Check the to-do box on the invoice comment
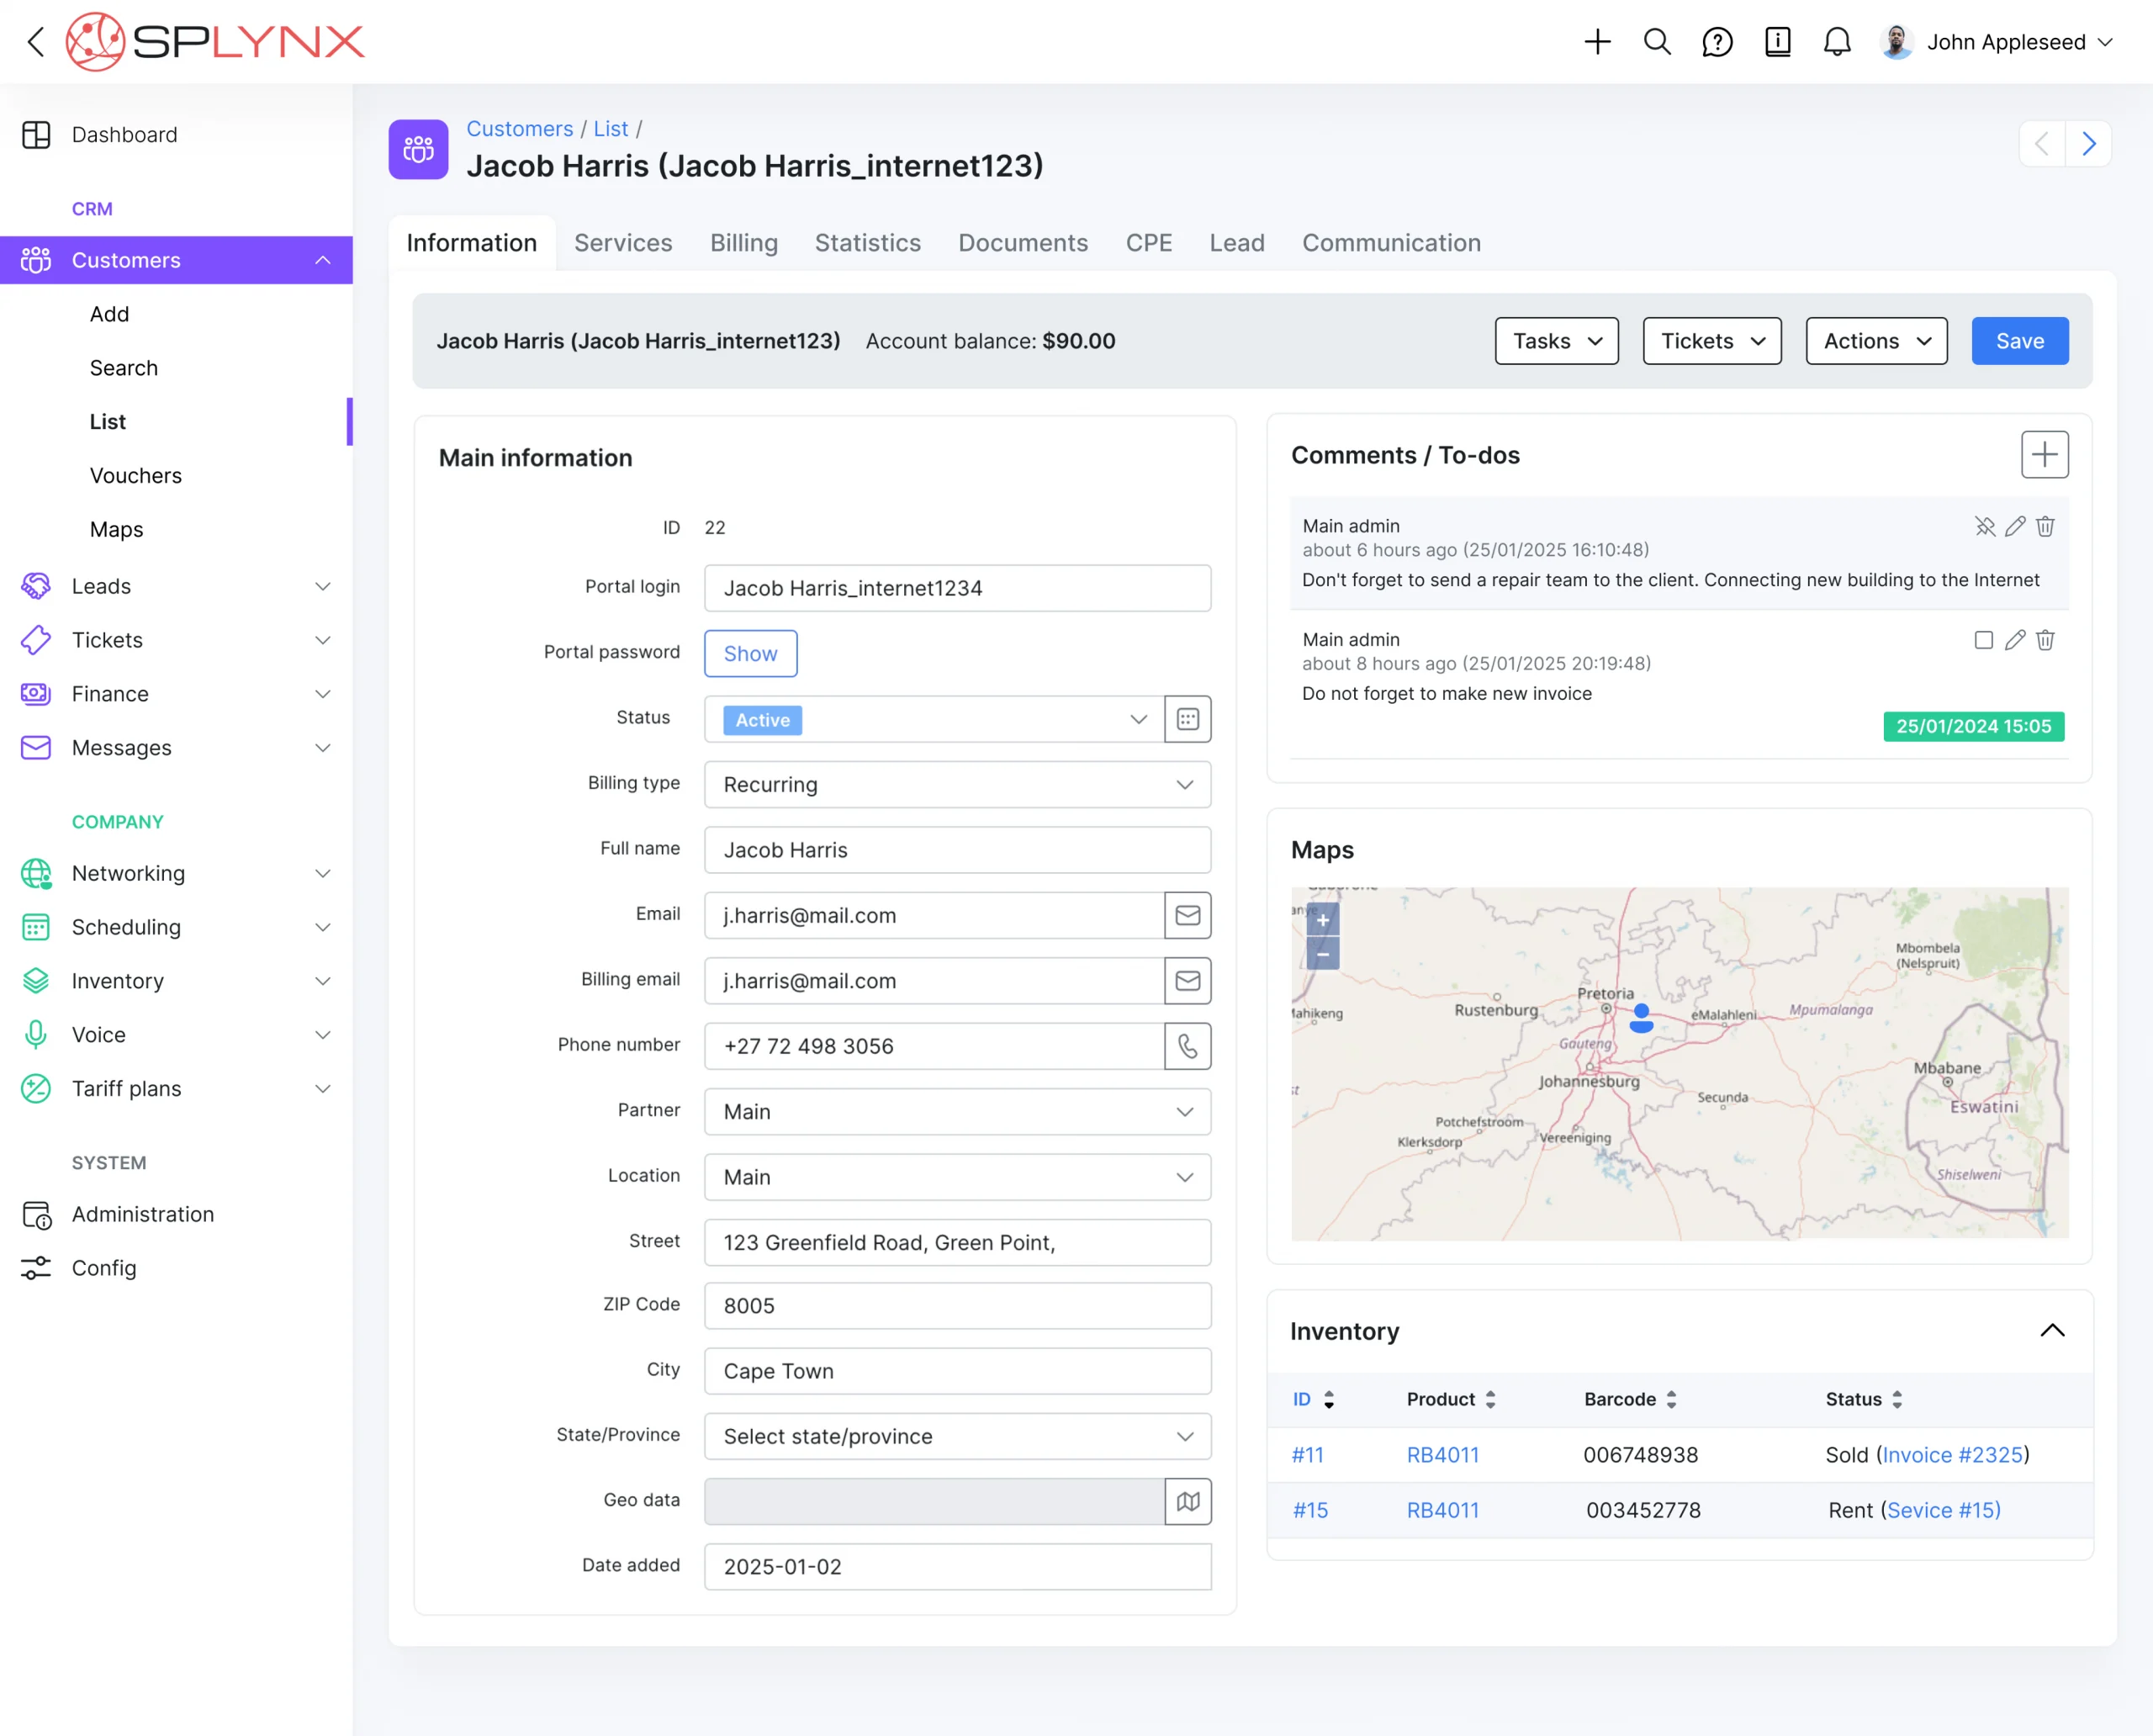Viewport: 2153px width, 1736px height. coord(1984,640)
